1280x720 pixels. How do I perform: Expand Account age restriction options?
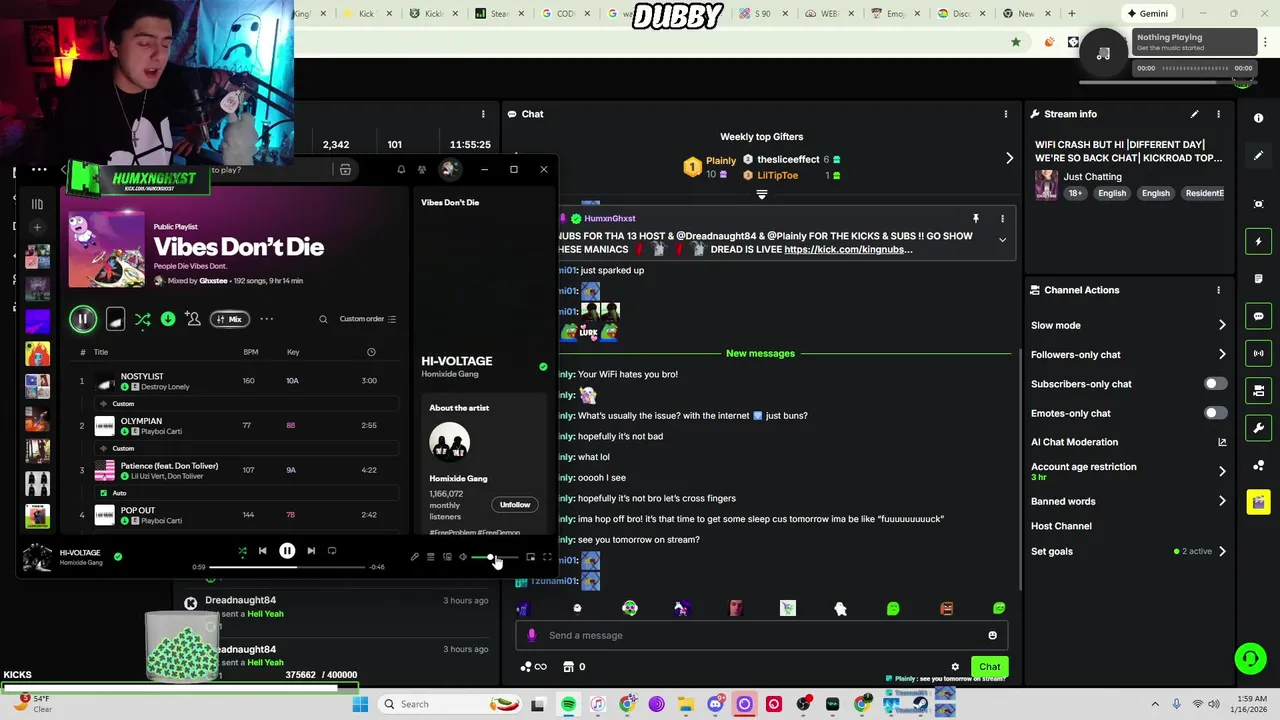(x=1222, y=471)
